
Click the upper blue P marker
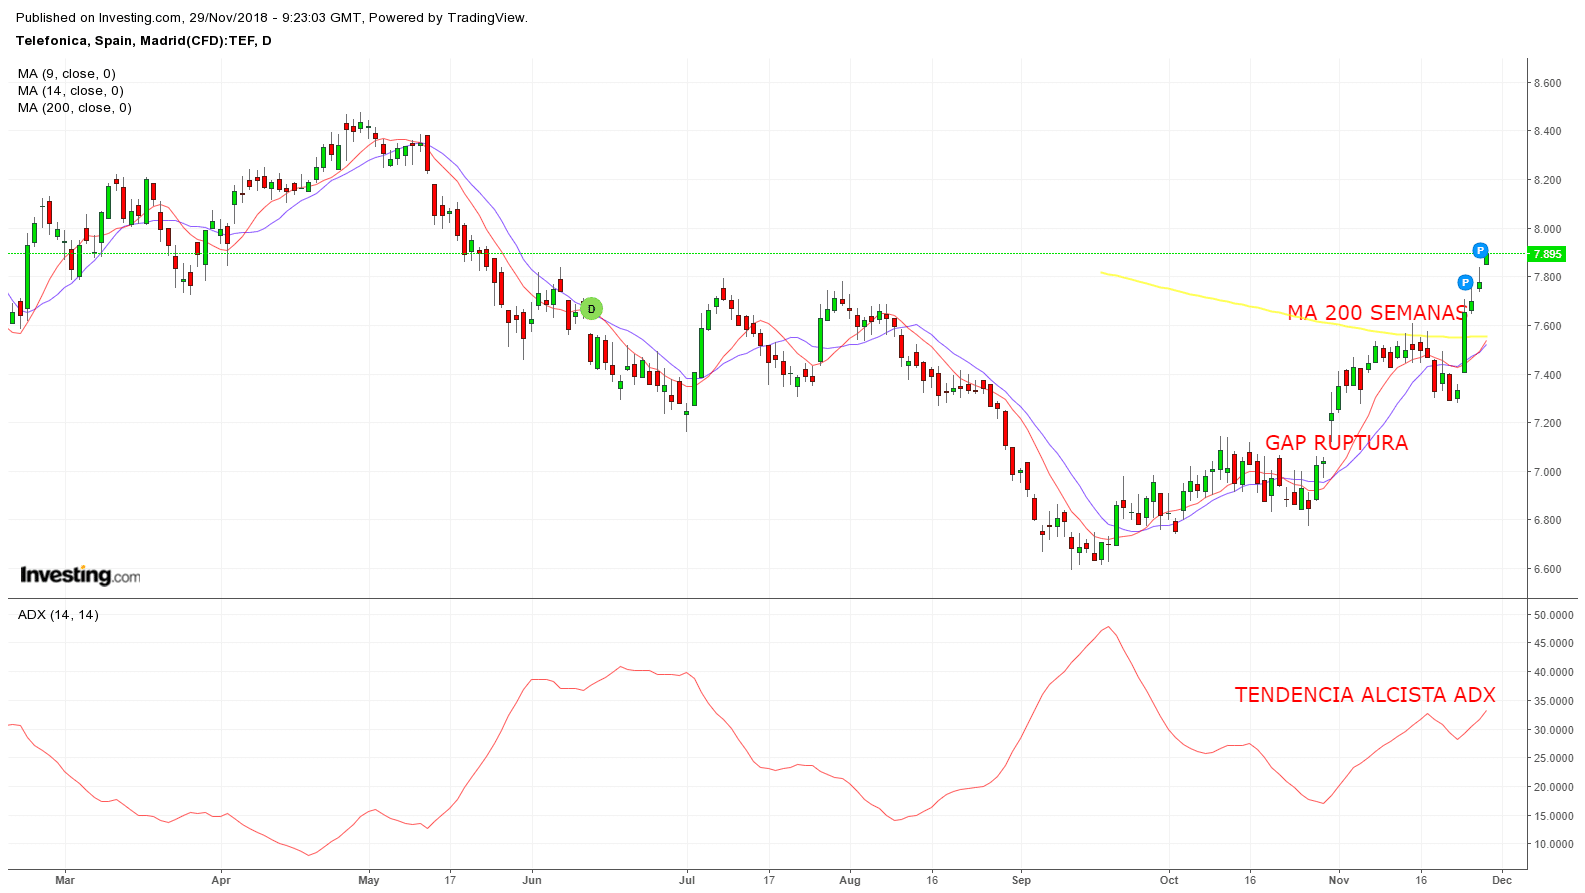(1480, 250)
